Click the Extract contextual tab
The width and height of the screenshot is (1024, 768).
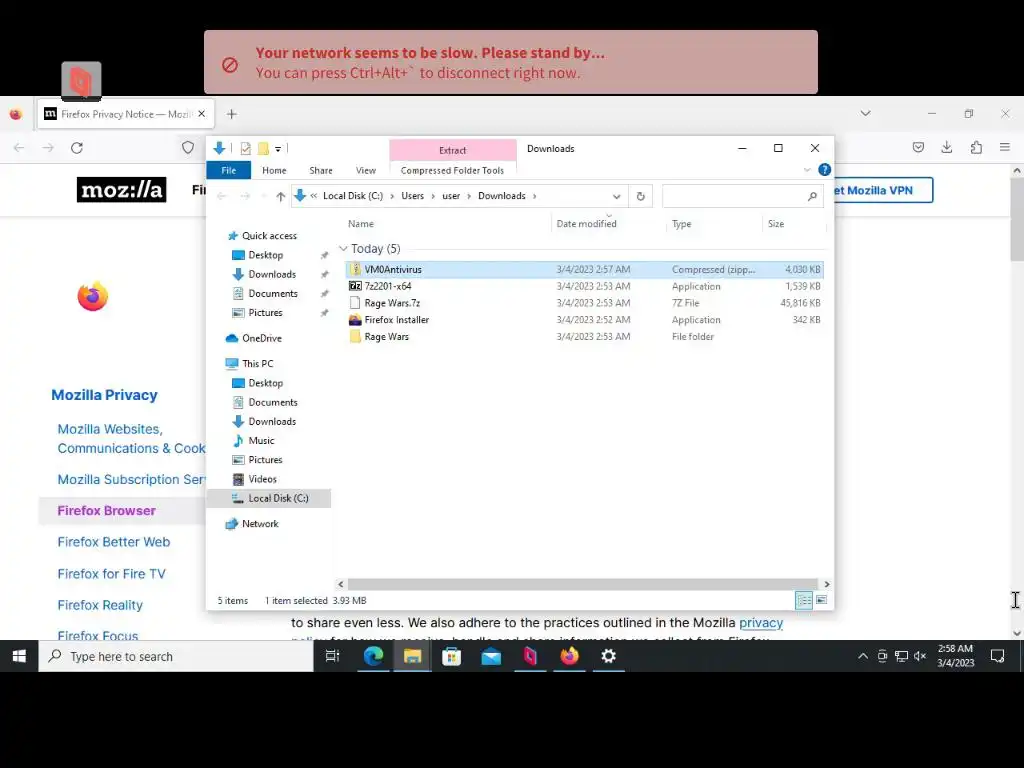coord(453,150)
